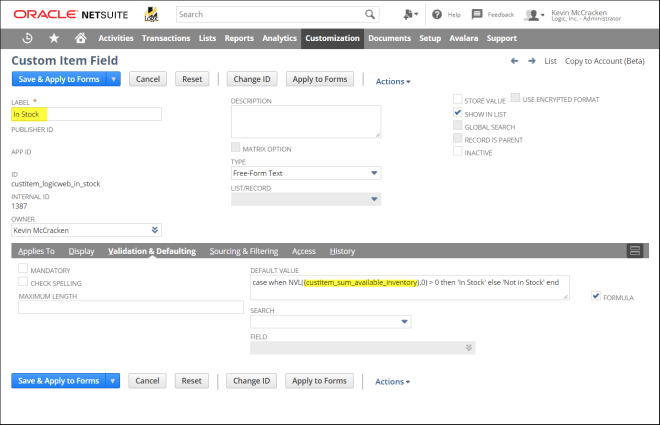The image size is (660, 425).
Task: Uncheck the Formula checkbox
Action: click(596, 296)
